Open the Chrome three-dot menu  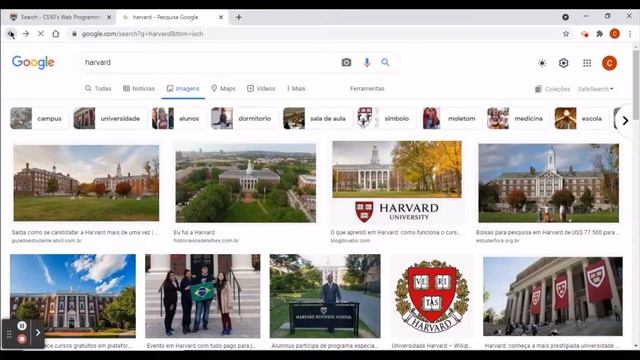point(630,34)
